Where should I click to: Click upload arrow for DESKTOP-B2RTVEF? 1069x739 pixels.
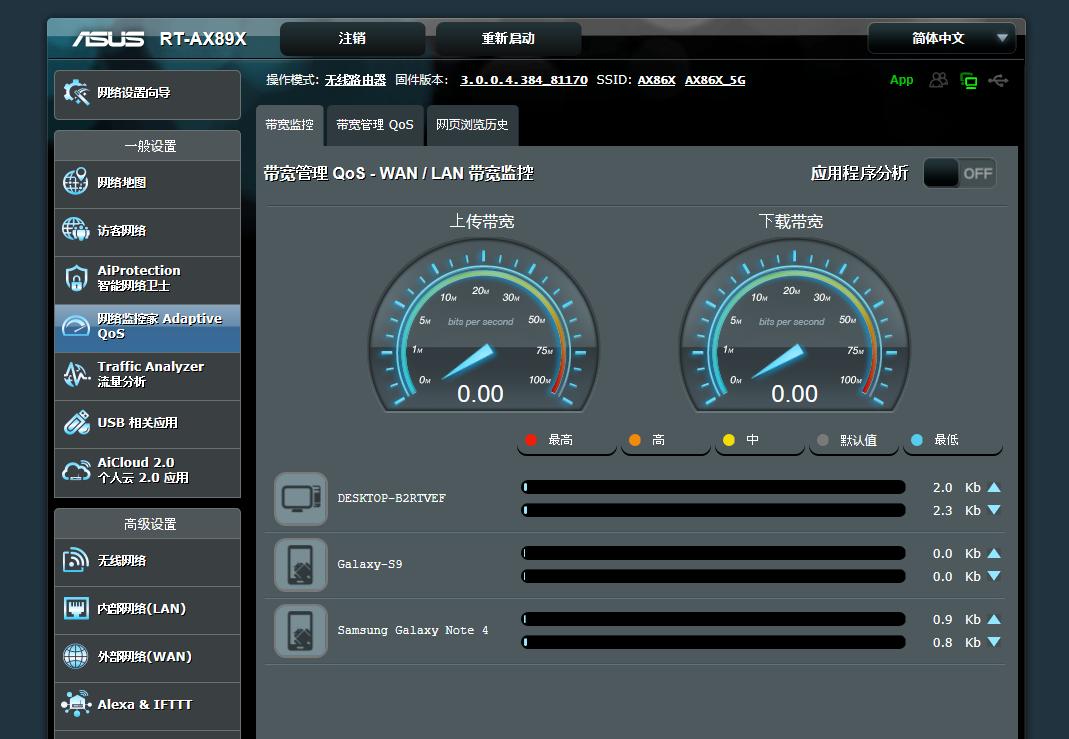(993, 487)
